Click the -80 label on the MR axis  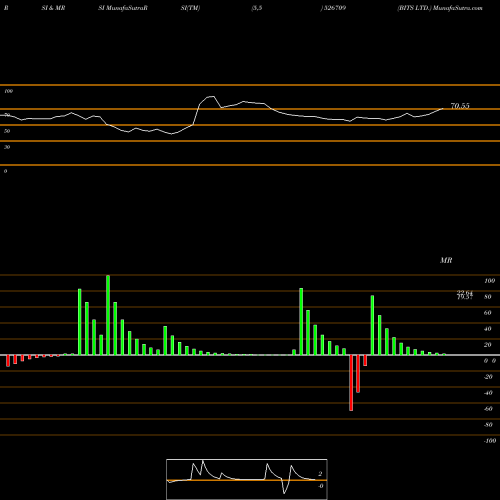488,425
